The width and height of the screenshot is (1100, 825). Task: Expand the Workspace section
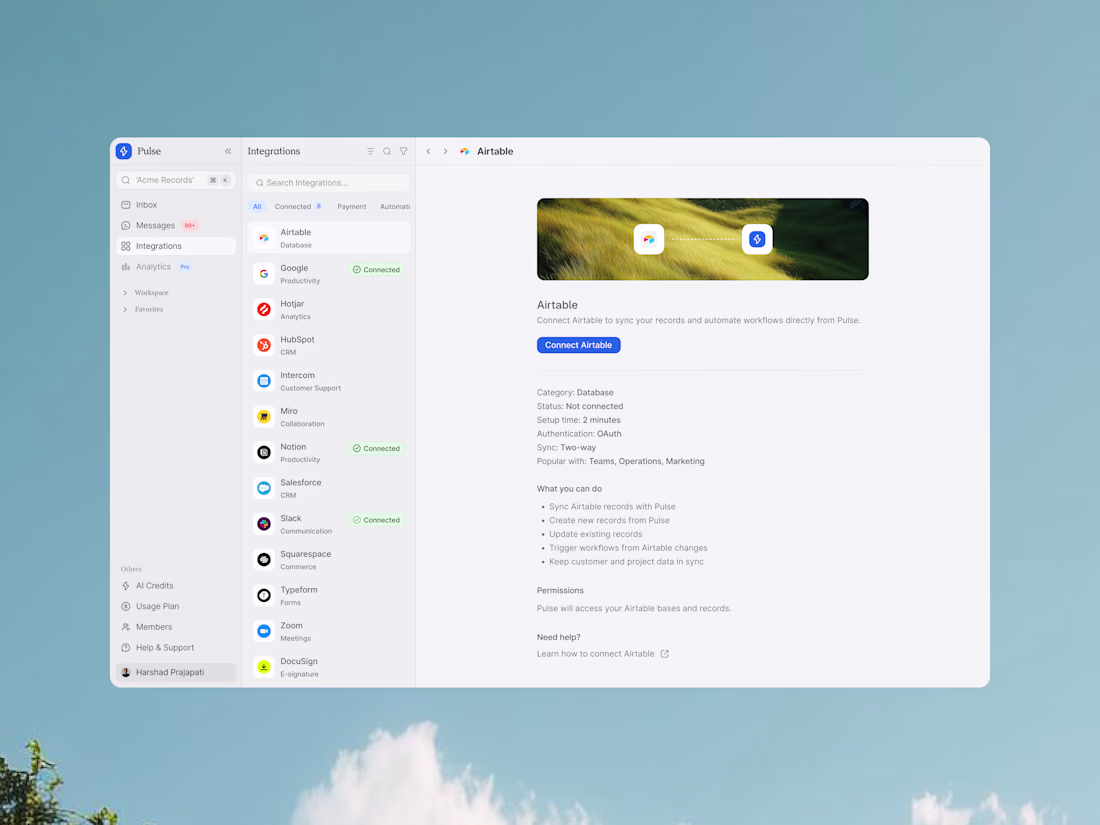click(x=146, y=293)
